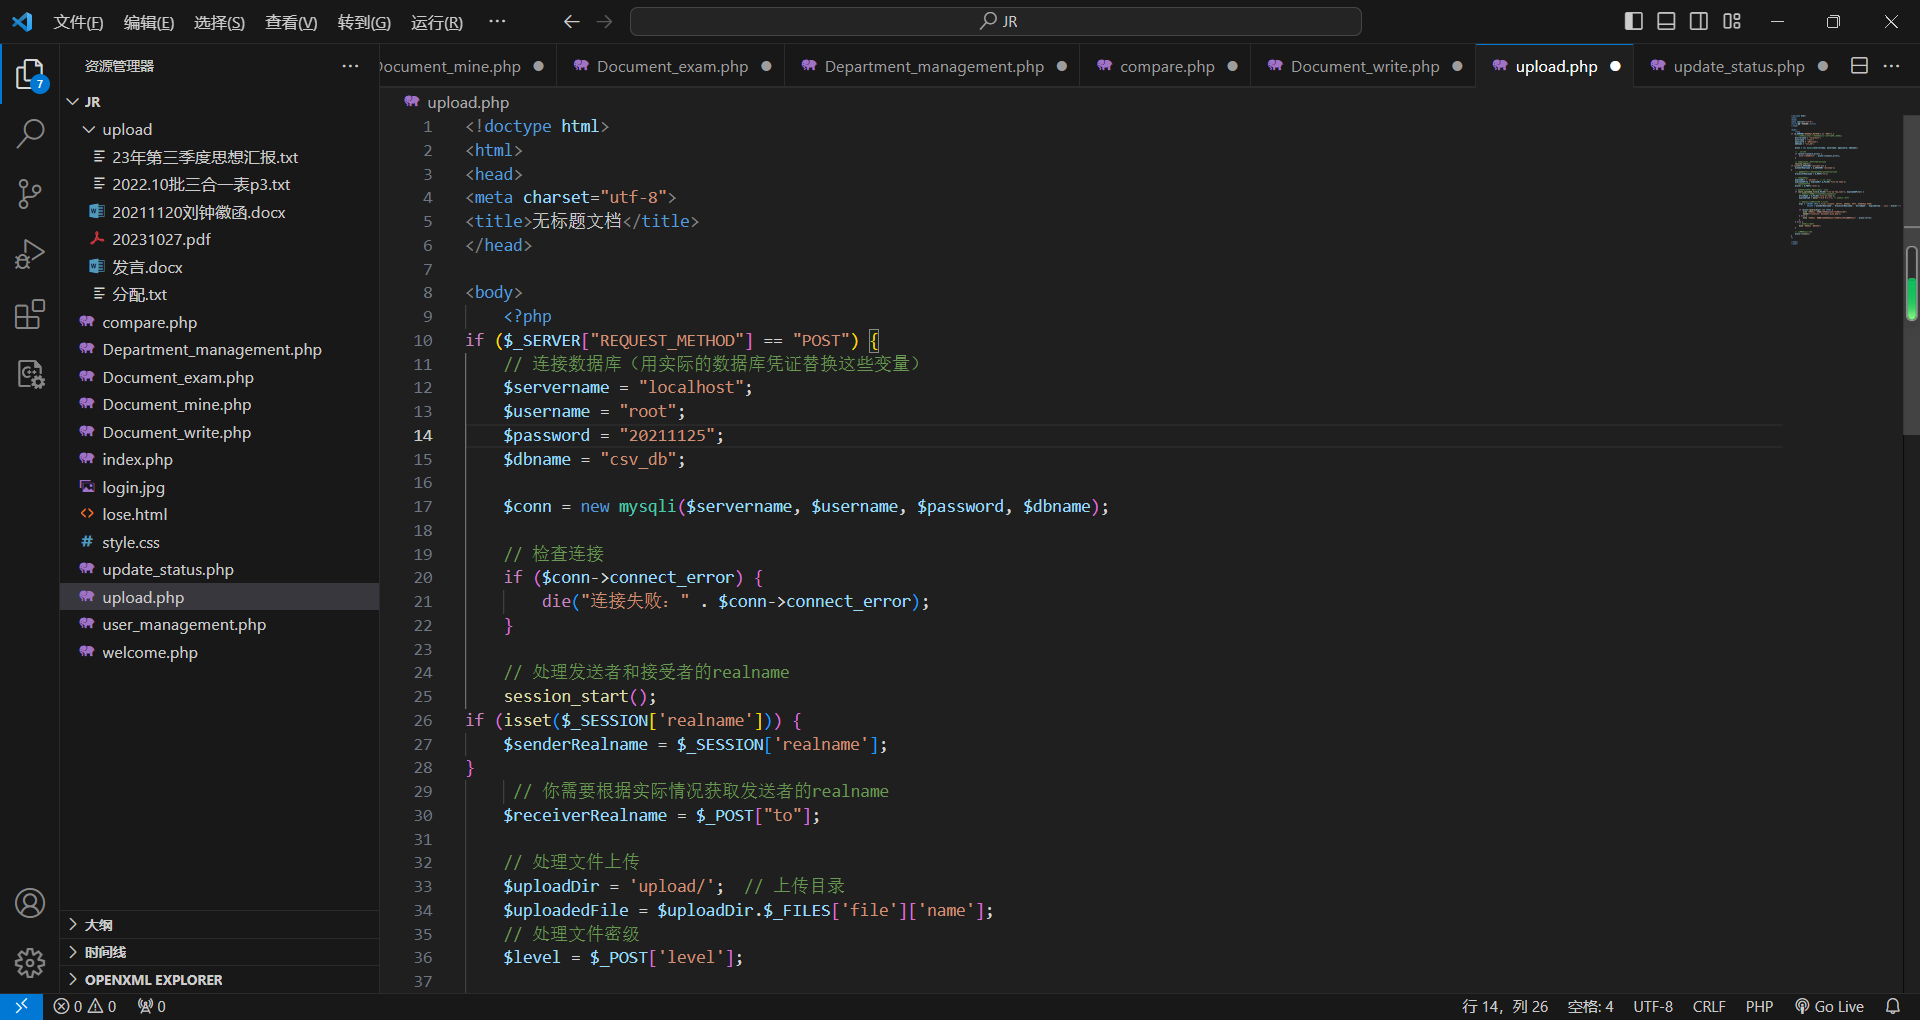
Task: Expand the OPENXML EXPLORER section
Action: tap(153, 980)
